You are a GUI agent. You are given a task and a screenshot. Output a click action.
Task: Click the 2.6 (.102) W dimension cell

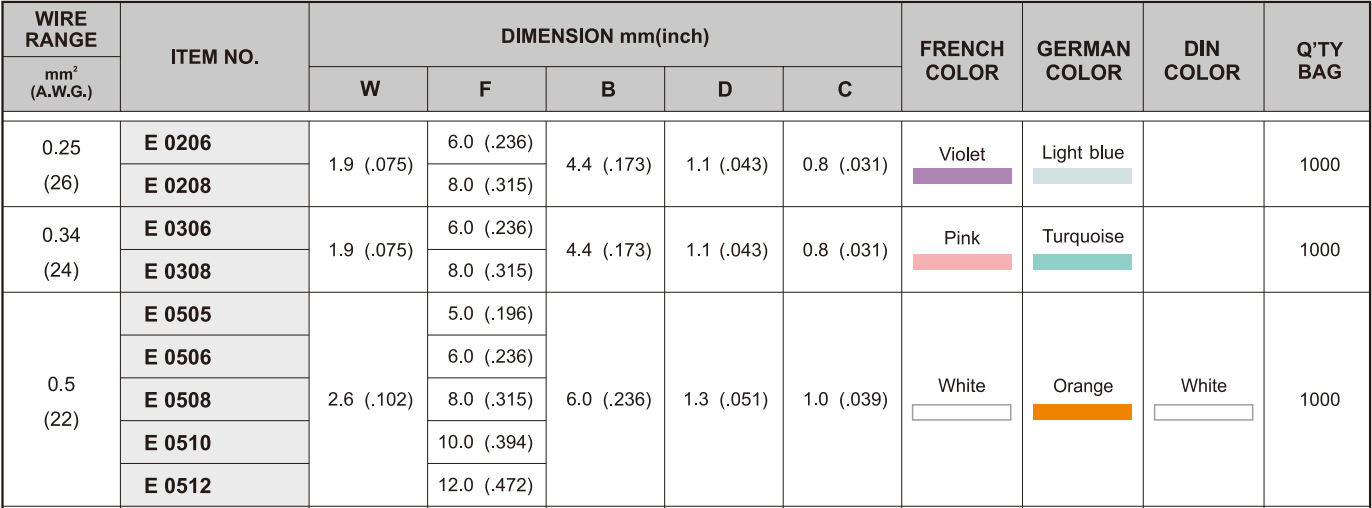[x=369, y=400]
